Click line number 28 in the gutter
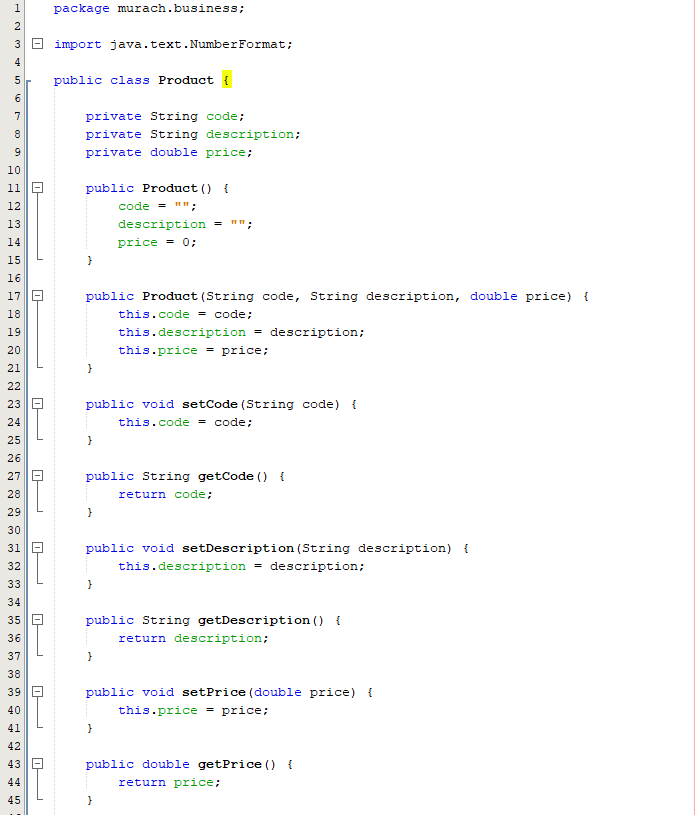This screenshot has width=697, height=815. coord(14,494)
